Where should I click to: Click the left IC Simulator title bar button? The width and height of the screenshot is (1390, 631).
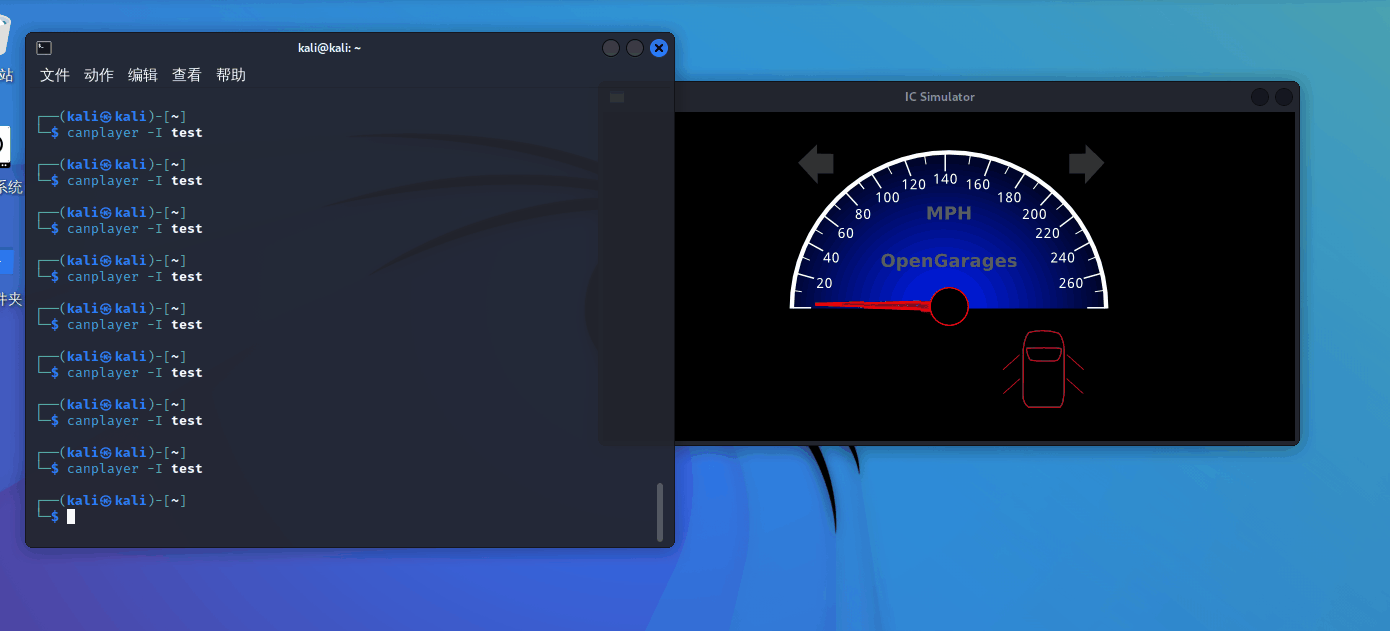coord(1260,97)
